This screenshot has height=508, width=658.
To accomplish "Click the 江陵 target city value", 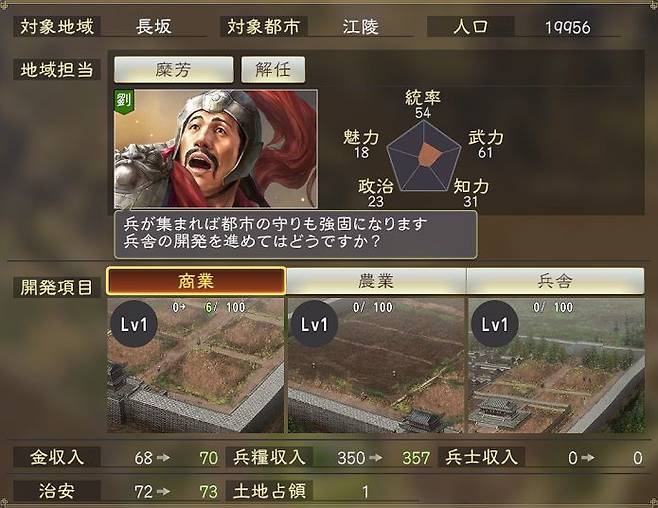I will point(360,27).
